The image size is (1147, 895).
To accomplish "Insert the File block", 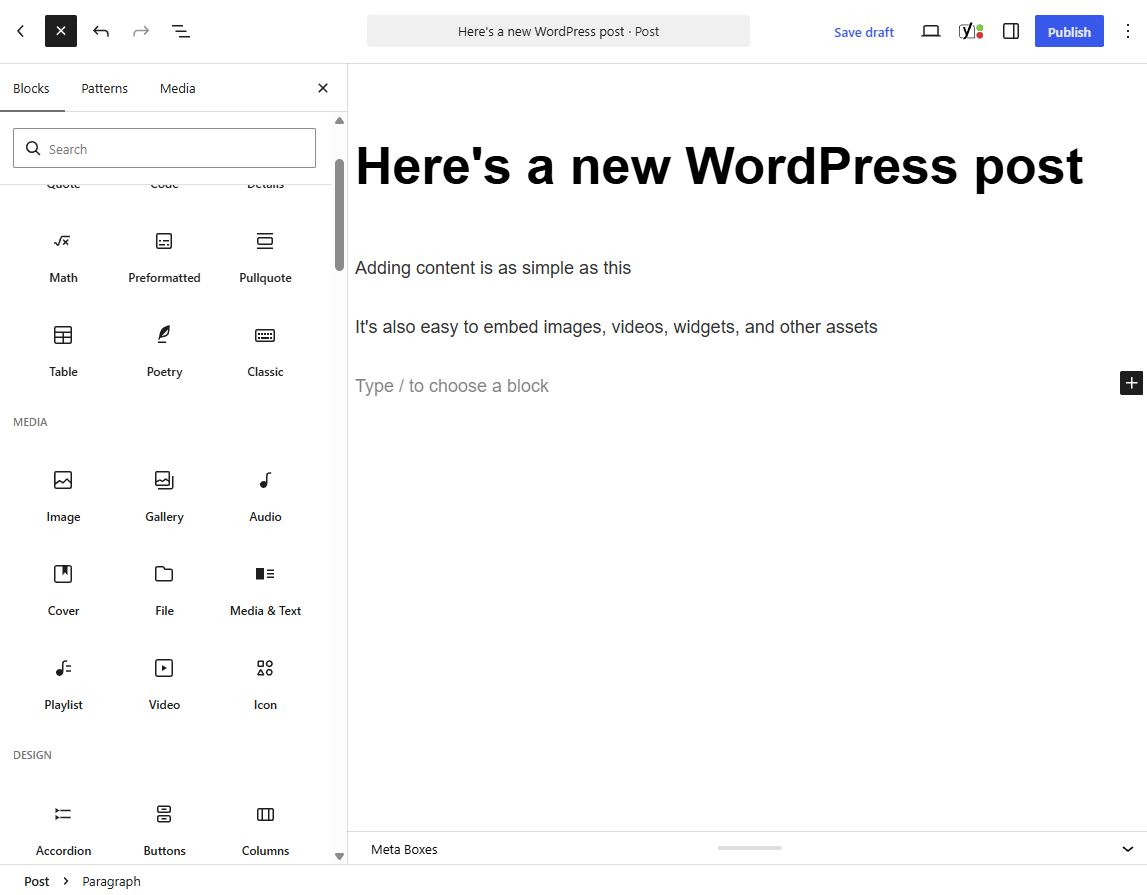I will (x=164, y=591).
